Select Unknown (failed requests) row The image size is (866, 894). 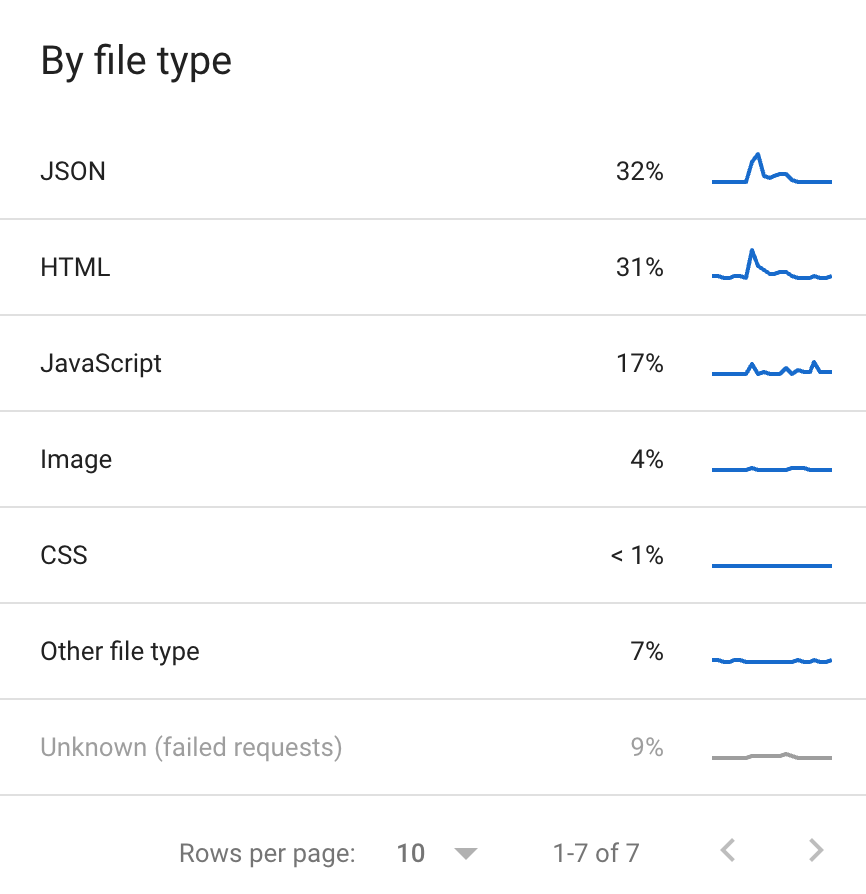pos(191,747)
